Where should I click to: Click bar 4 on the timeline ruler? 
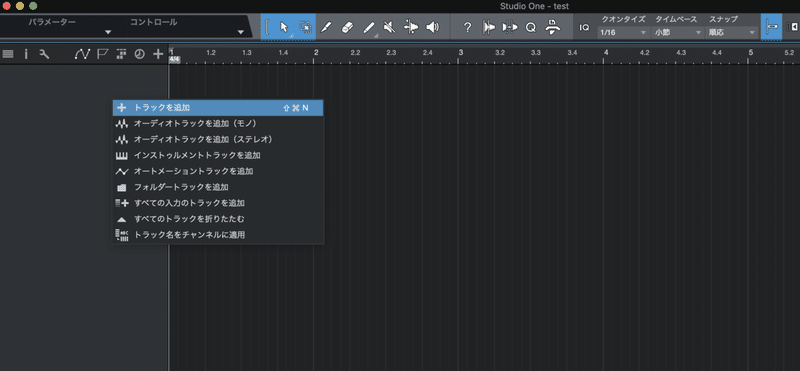click(x=606, y=52)
